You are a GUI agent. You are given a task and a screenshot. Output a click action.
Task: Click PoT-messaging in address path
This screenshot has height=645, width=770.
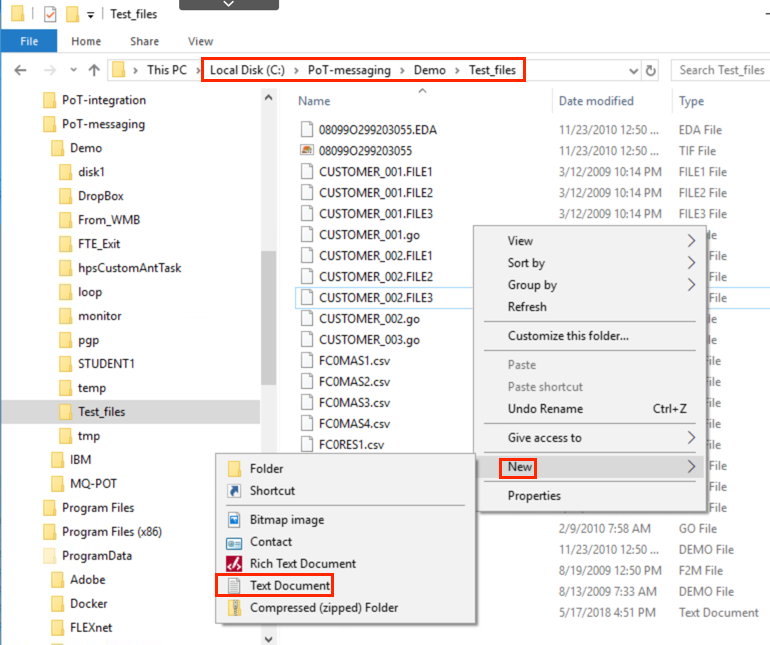(x=349, y=70)
